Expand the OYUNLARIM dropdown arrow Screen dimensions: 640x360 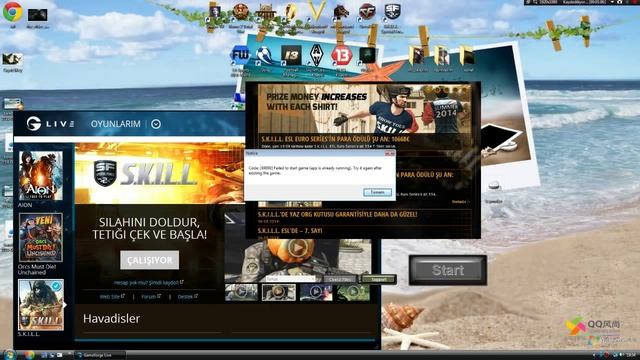(156, 124)
